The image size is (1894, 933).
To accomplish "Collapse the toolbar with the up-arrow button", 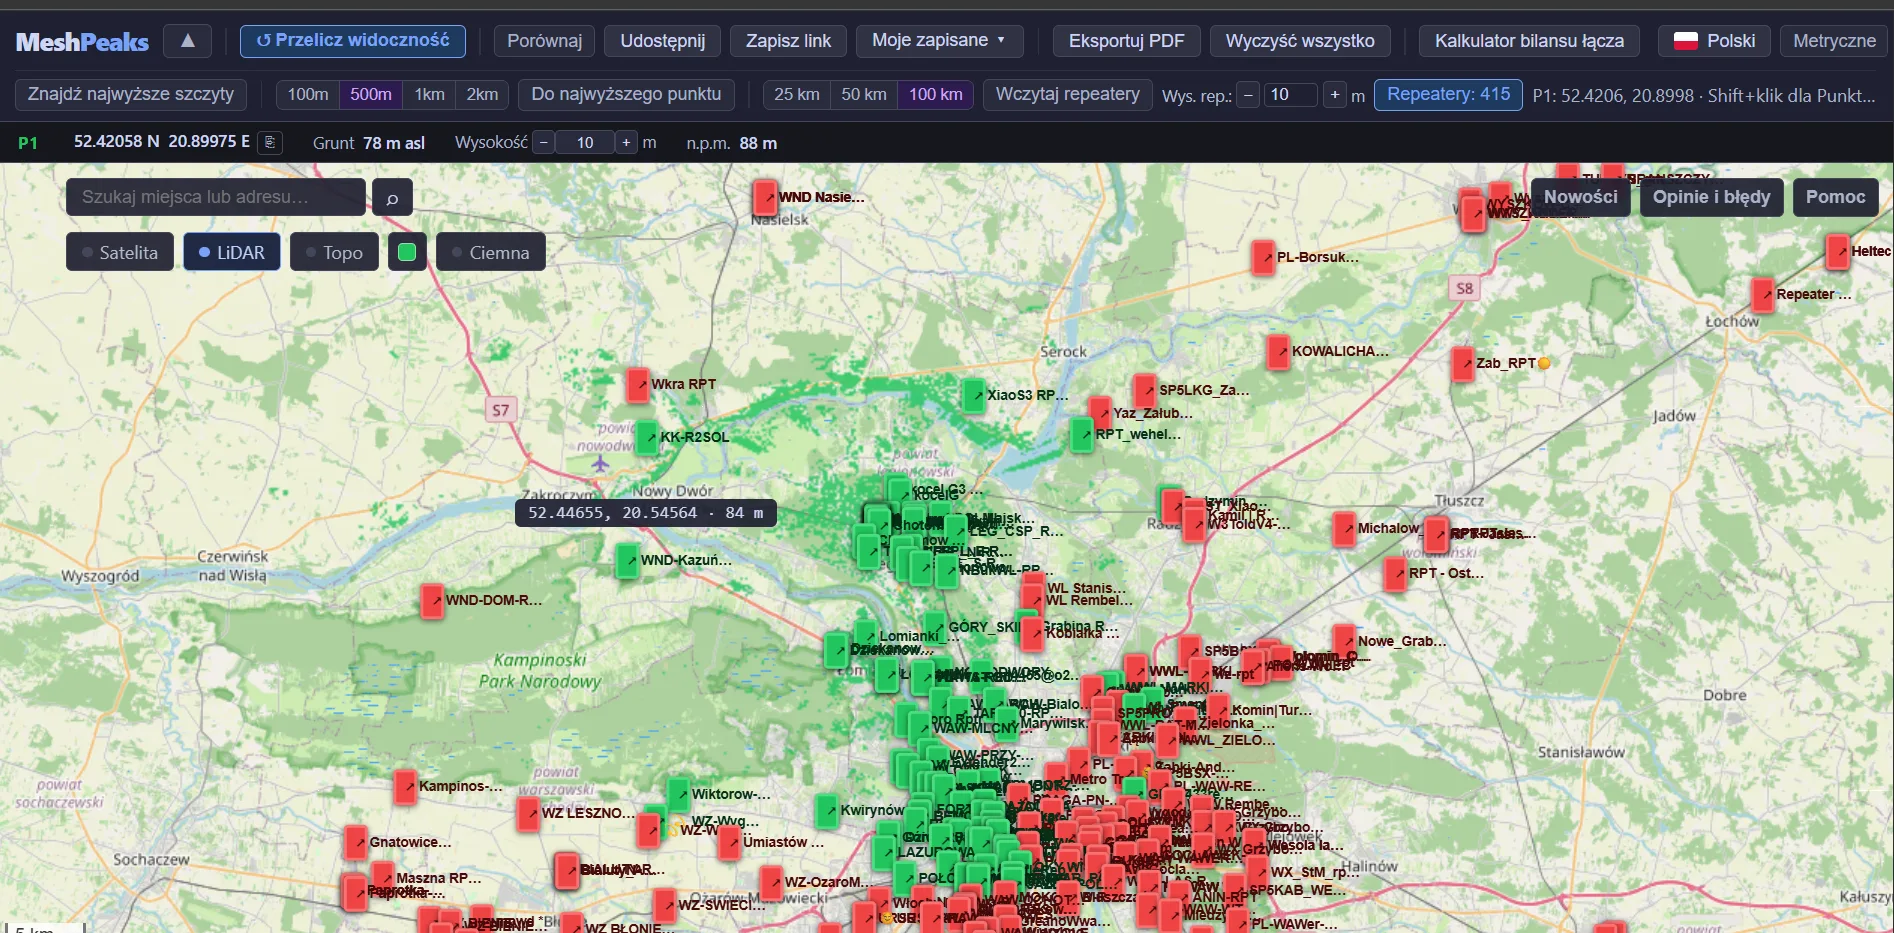I will coord(187,41).
